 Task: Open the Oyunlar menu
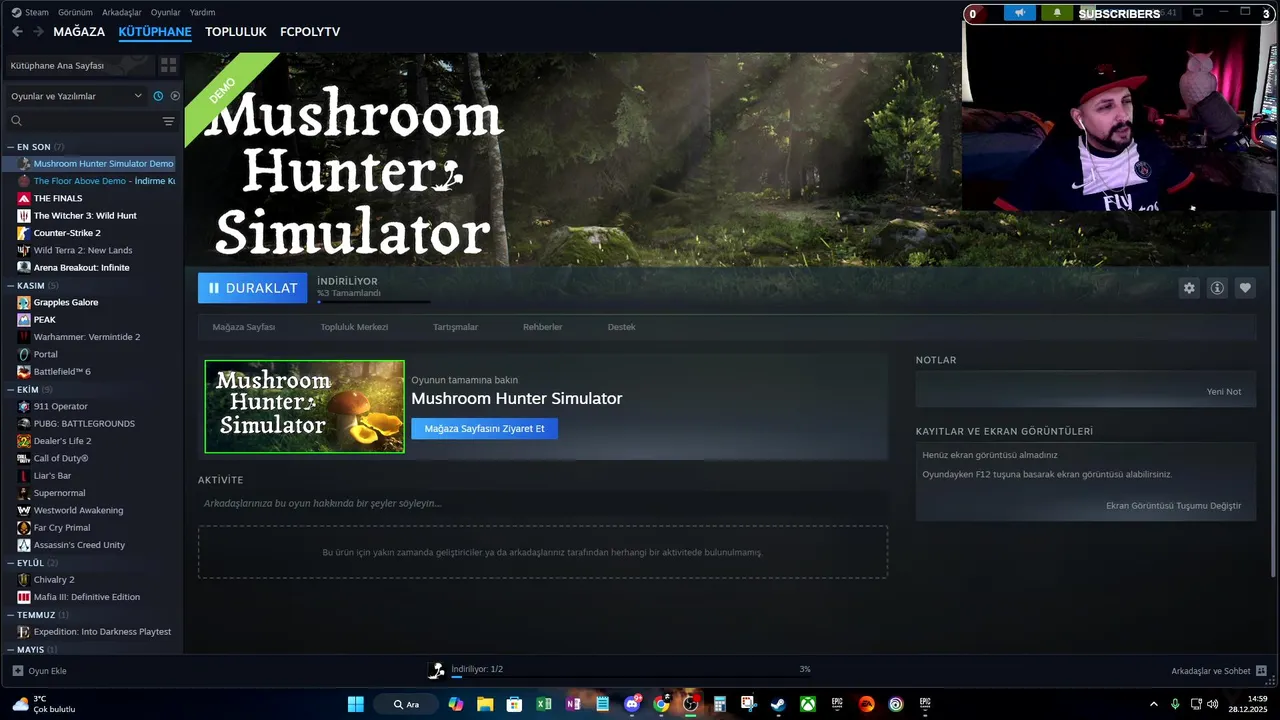tap(165, 12)
